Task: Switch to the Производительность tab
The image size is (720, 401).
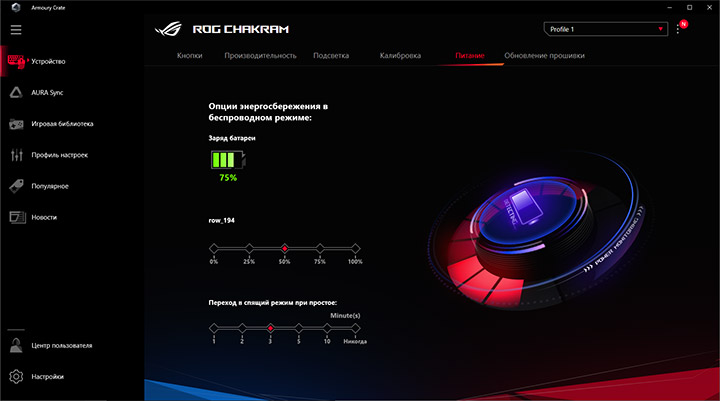Action: 260,56
